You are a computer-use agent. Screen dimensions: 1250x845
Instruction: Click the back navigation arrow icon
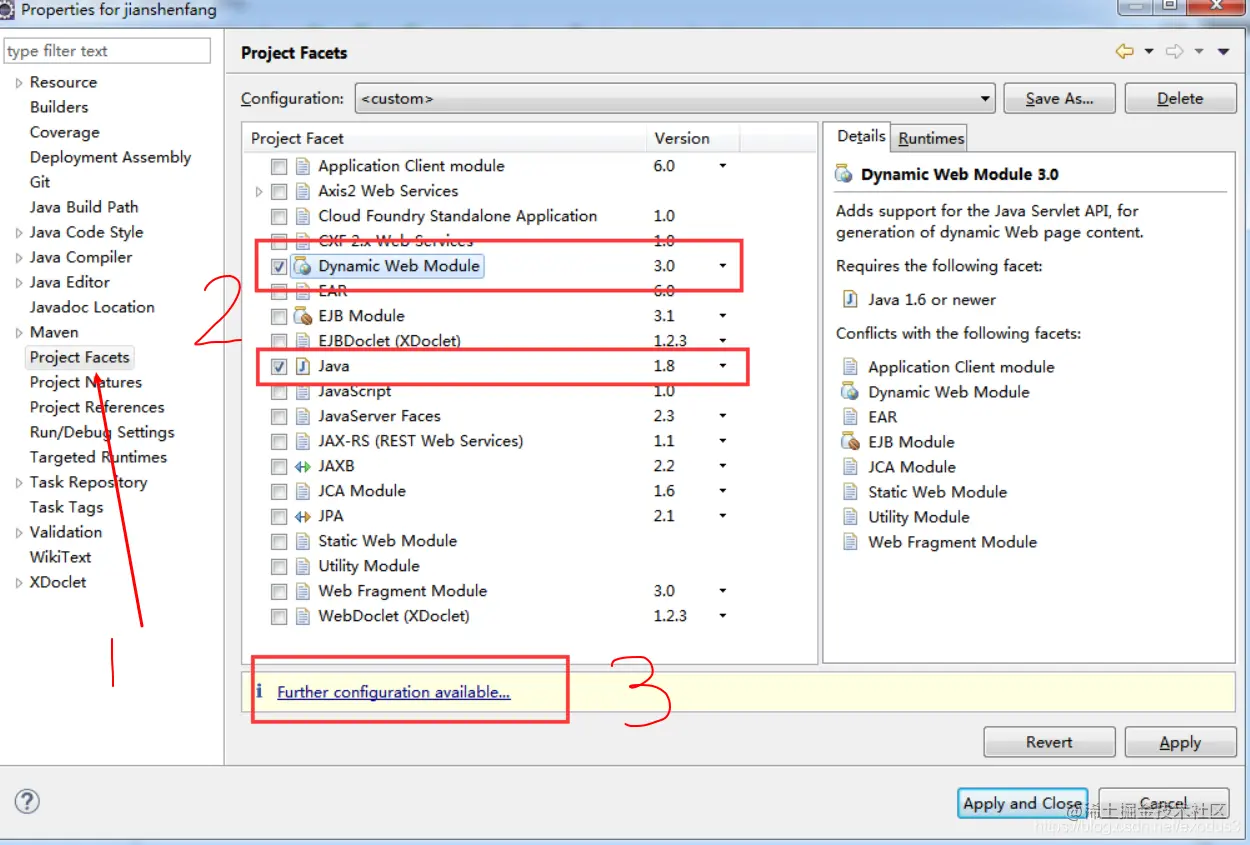coord(1125,52)
